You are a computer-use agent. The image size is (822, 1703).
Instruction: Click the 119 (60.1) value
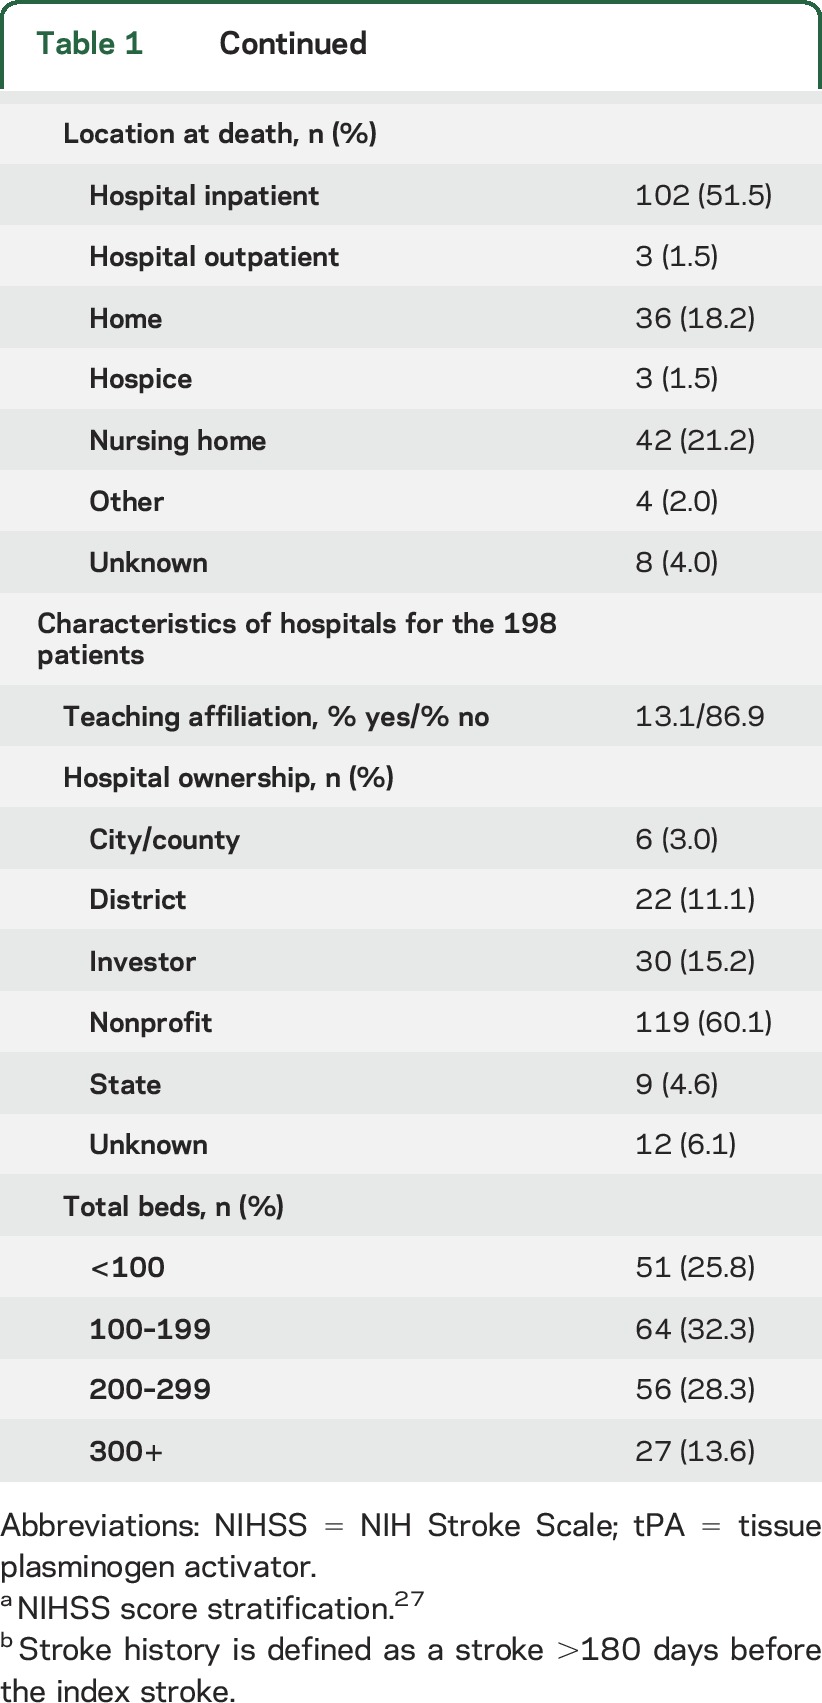[703, 1022]
